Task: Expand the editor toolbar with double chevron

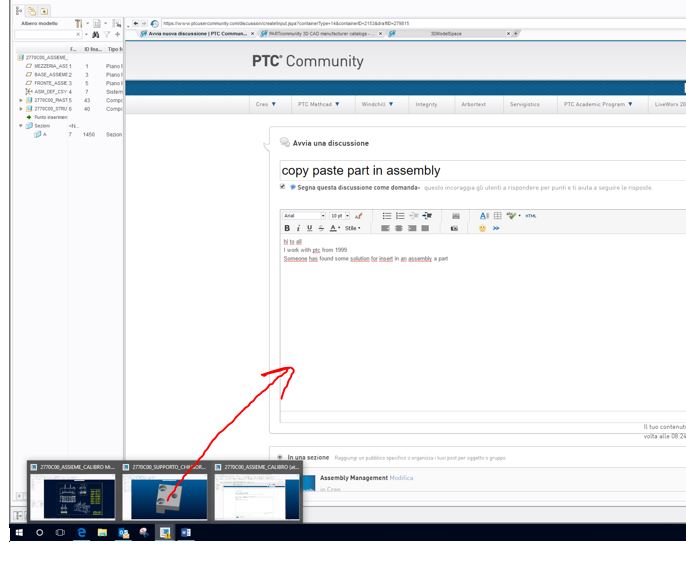Action: [496, 228]
